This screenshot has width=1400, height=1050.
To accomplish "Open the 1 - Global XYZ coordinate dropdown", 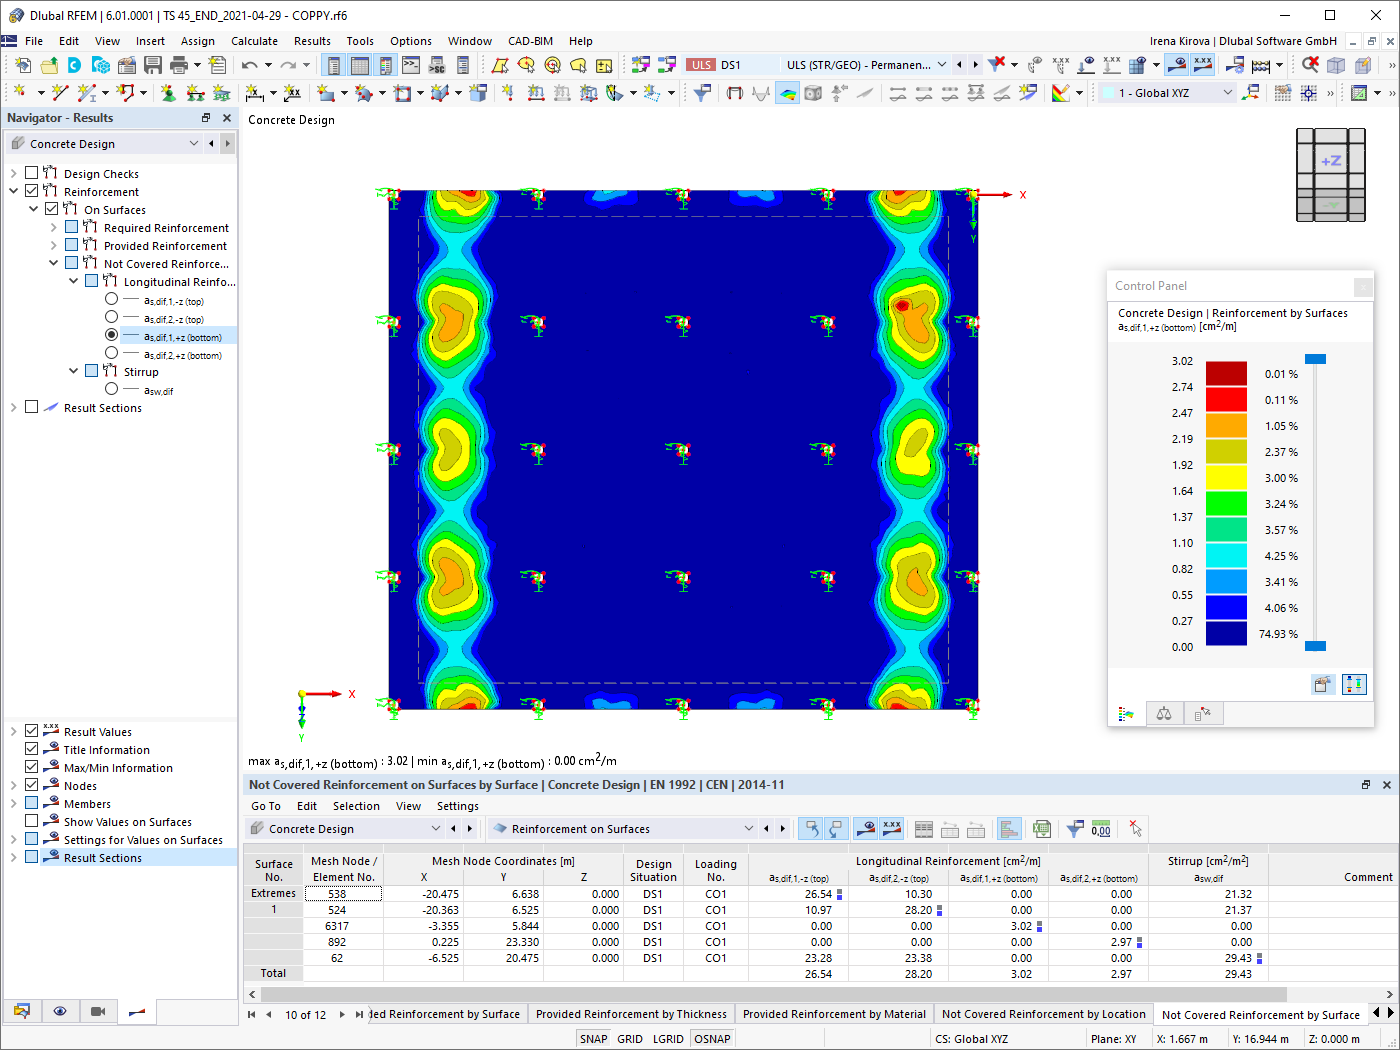I will click(1228, 93).
